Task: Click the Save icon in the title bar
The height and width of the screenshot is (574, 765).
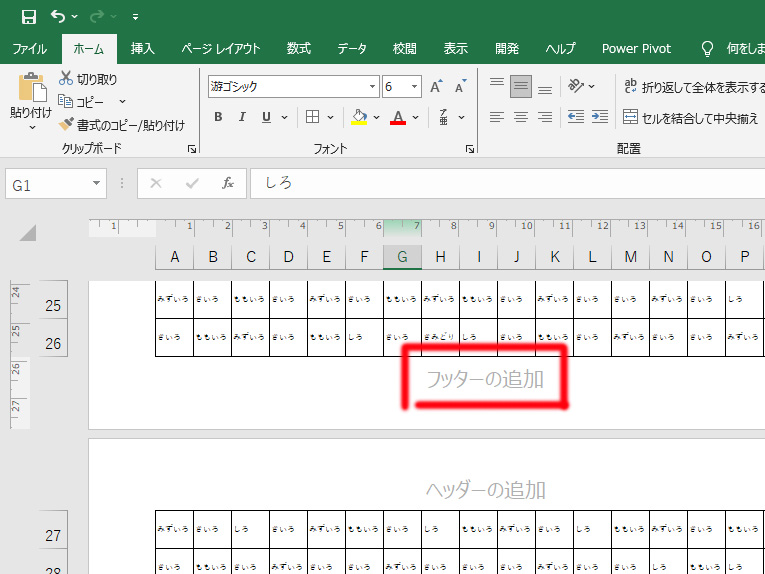Action: pyautogui.click(x=28, y=16)
